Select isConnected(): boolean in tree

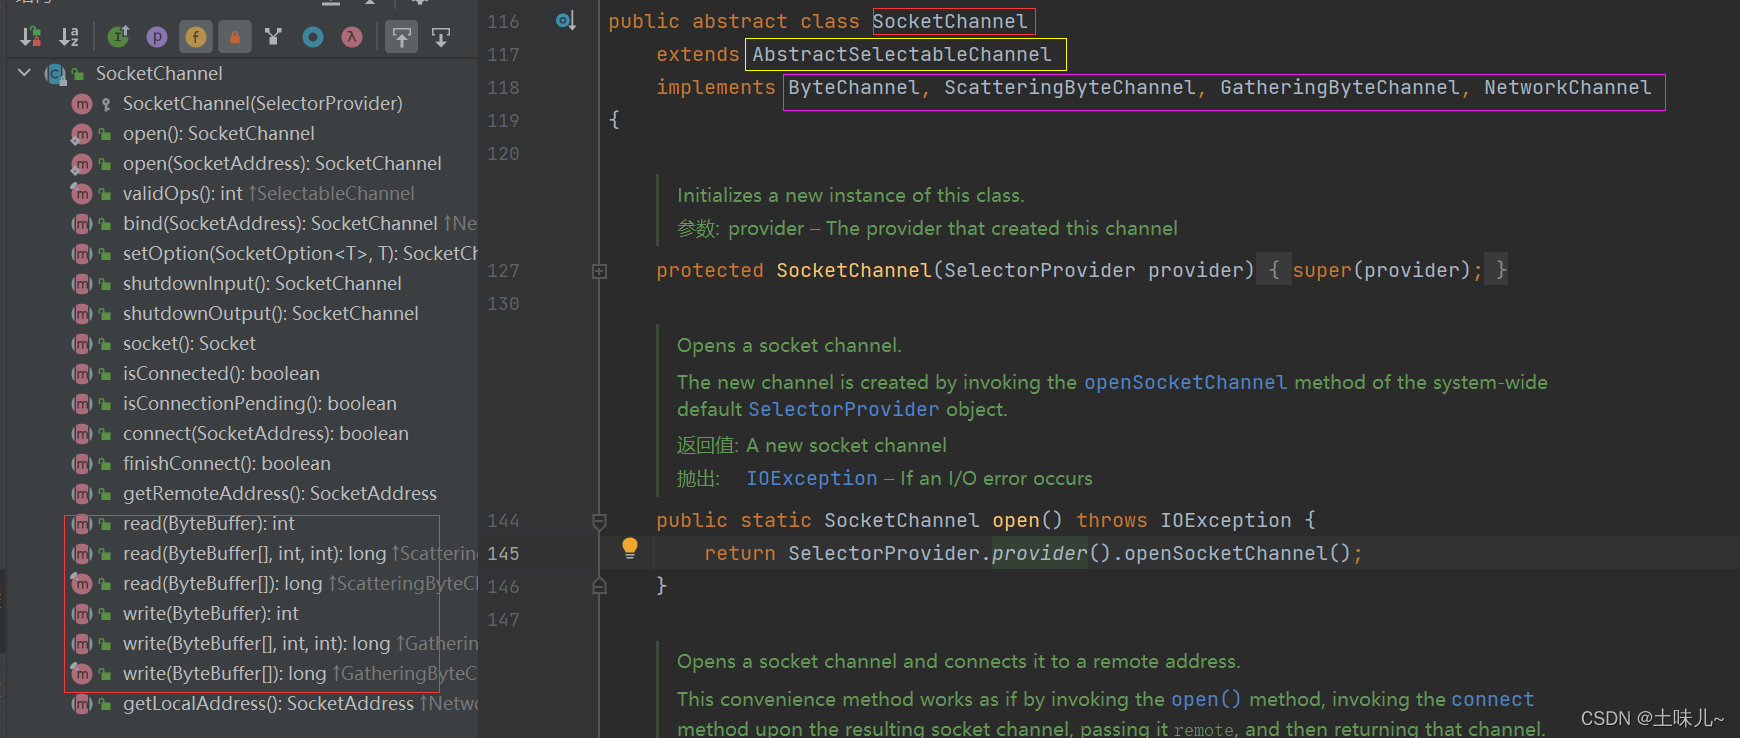[221, 373]
